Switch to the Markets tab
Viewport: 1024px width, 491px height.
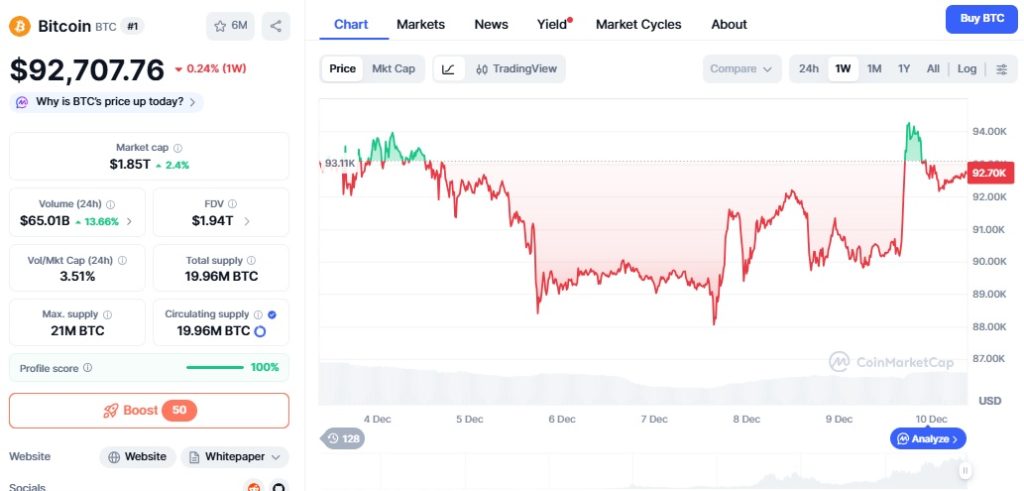421,25
